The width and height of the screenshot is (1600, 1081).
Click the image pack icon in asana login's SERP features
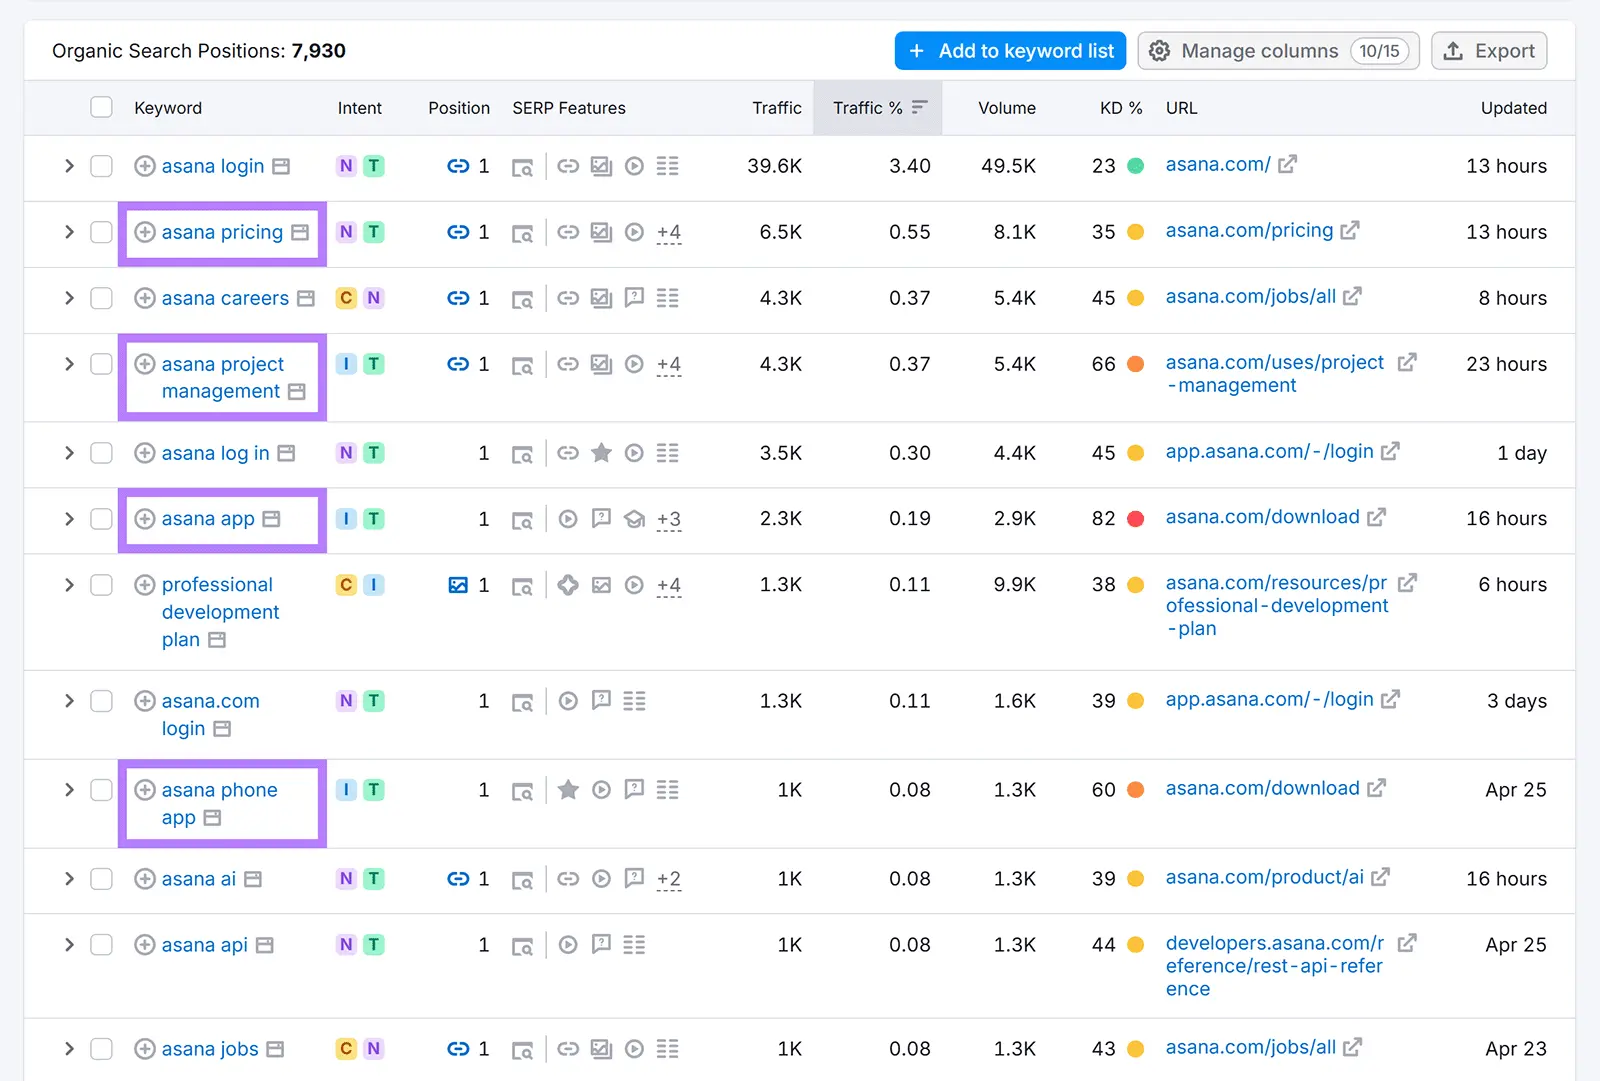coord(601,166)
